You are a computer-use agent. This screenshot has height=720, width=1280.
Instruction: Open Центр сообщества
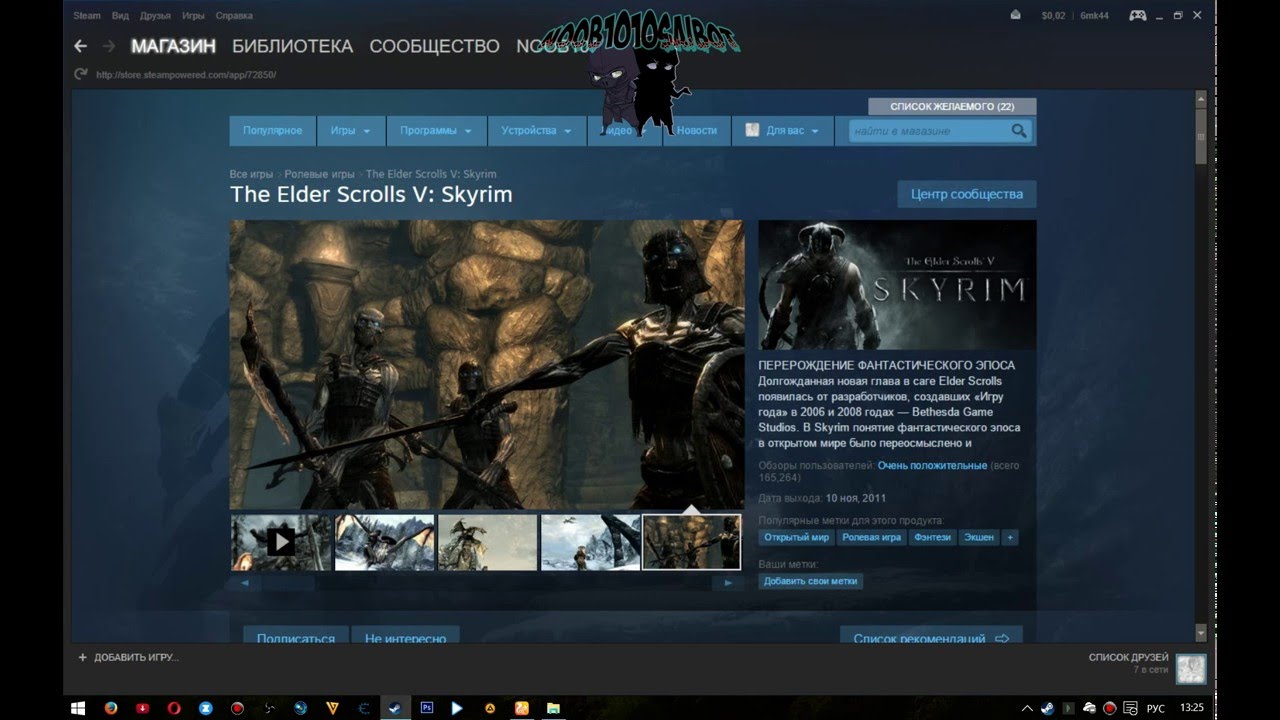click(x=967, y=194)
